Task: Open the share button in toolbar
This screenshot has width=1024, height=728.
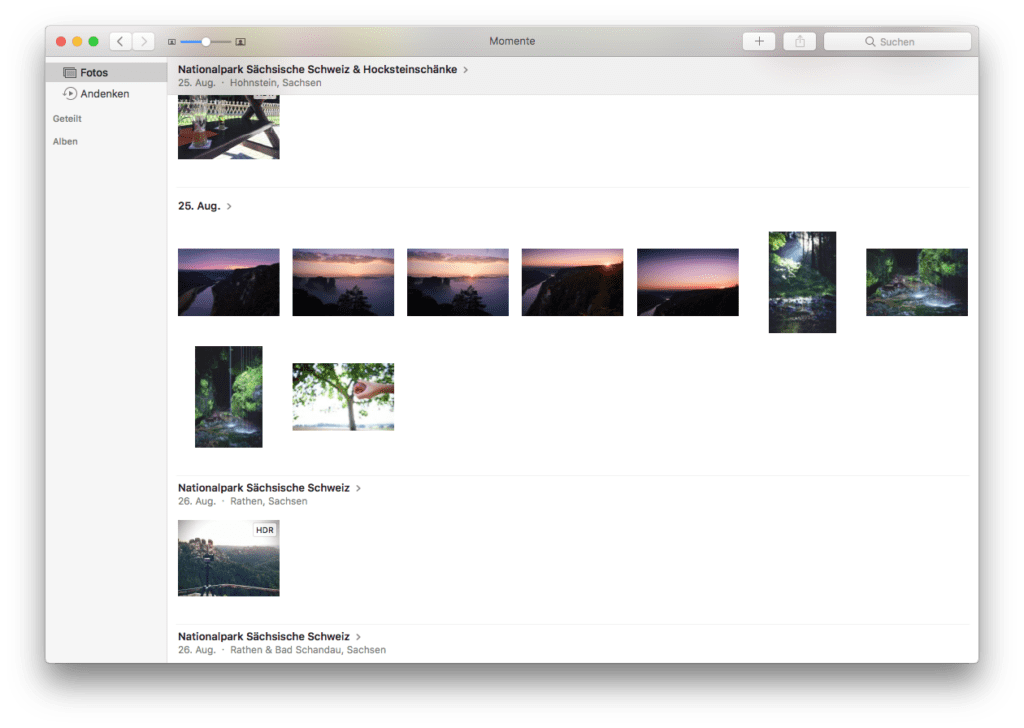Action: (x=800, y=41)
